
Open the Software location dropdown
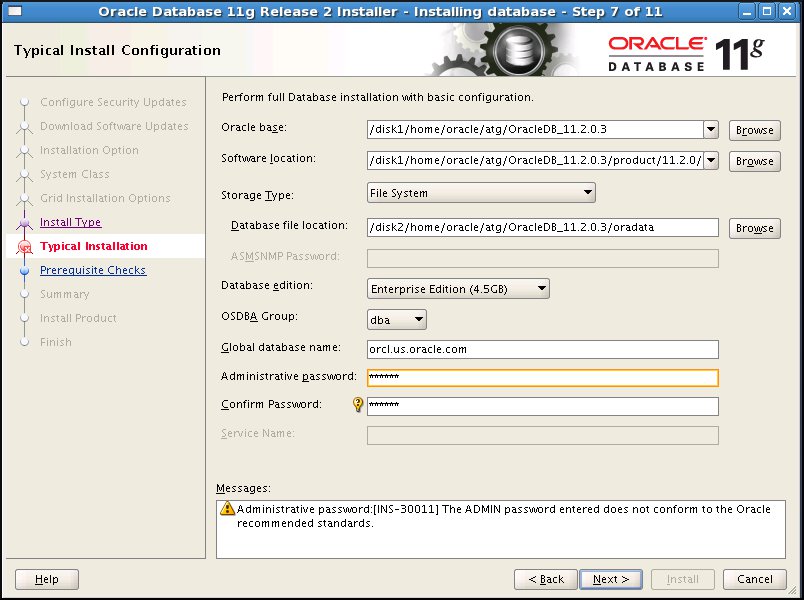[710, 161]
